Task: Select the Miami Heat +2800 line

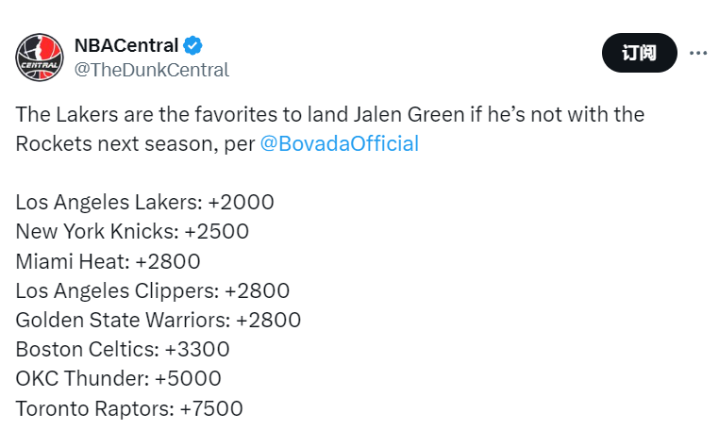Action: (x=108, y=262)
